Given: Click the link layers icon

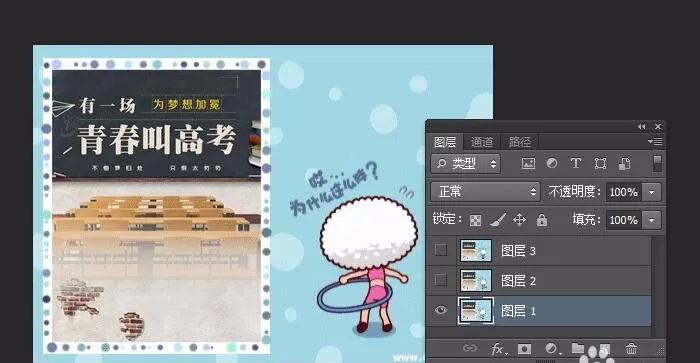Looking at the screenshot, I should [x=470, y=348].
